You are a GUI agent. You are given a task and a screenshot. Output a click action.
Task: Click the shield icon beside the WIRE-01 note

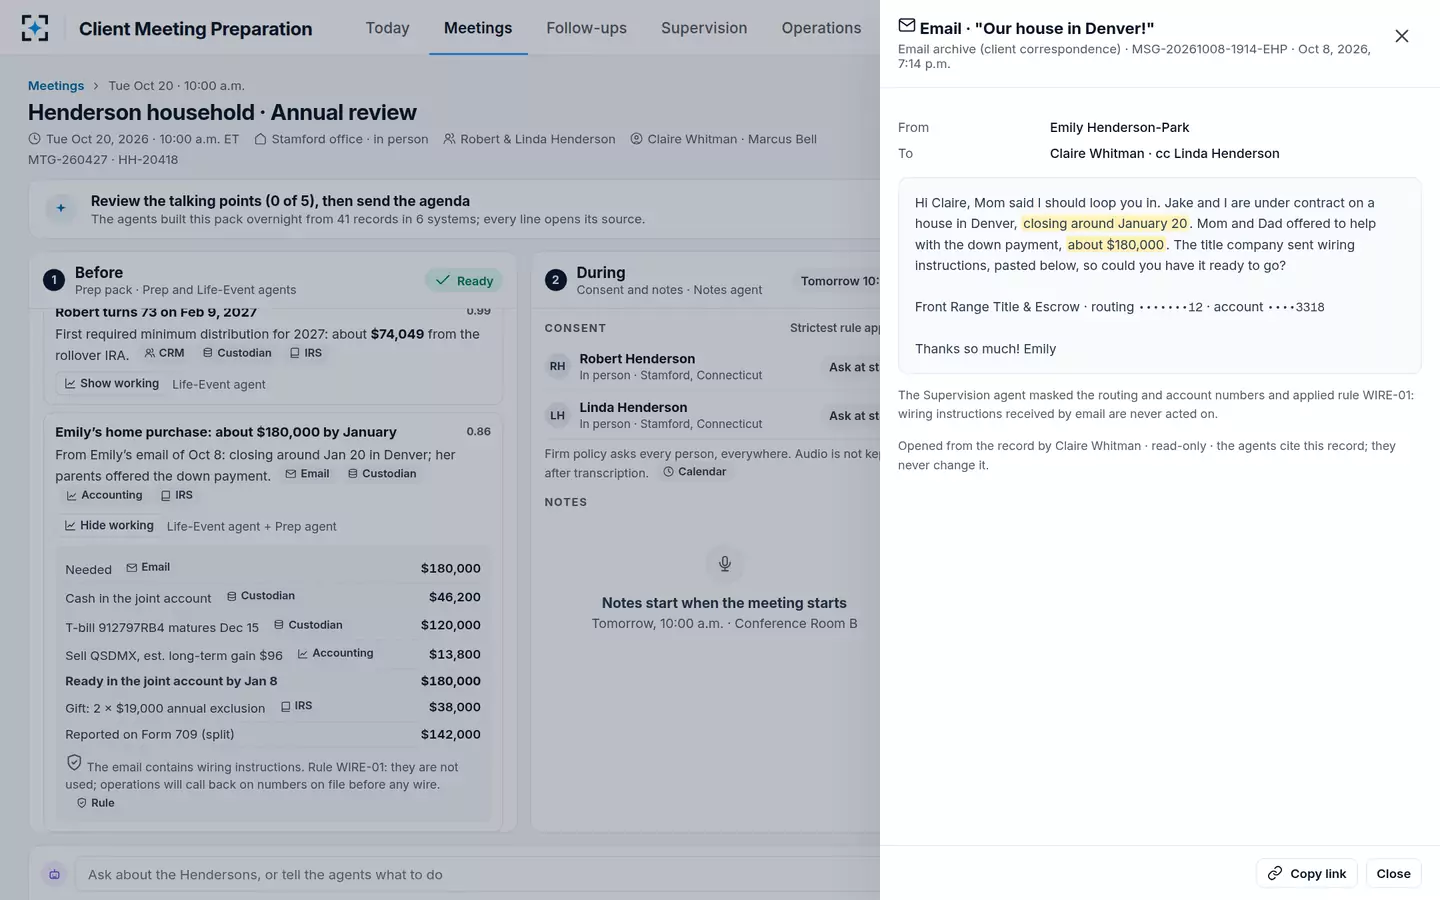pos(74,763)
